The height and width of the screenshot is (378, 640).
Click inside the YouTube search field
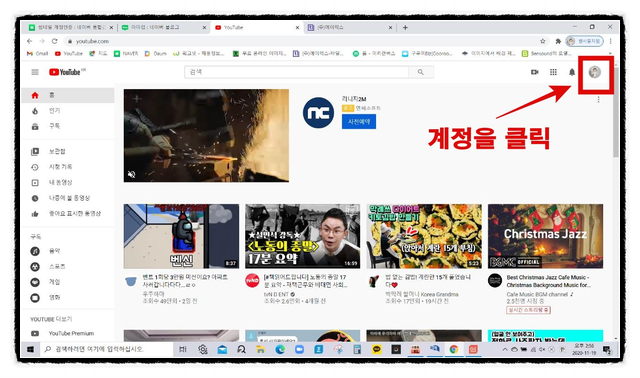point(297,72)
